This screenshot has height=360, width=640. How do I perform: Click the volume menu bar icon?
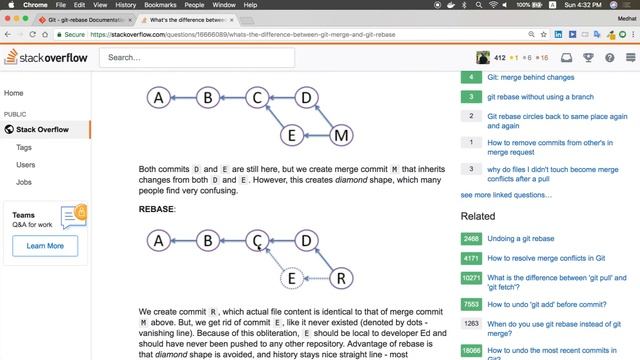(505, 5)
